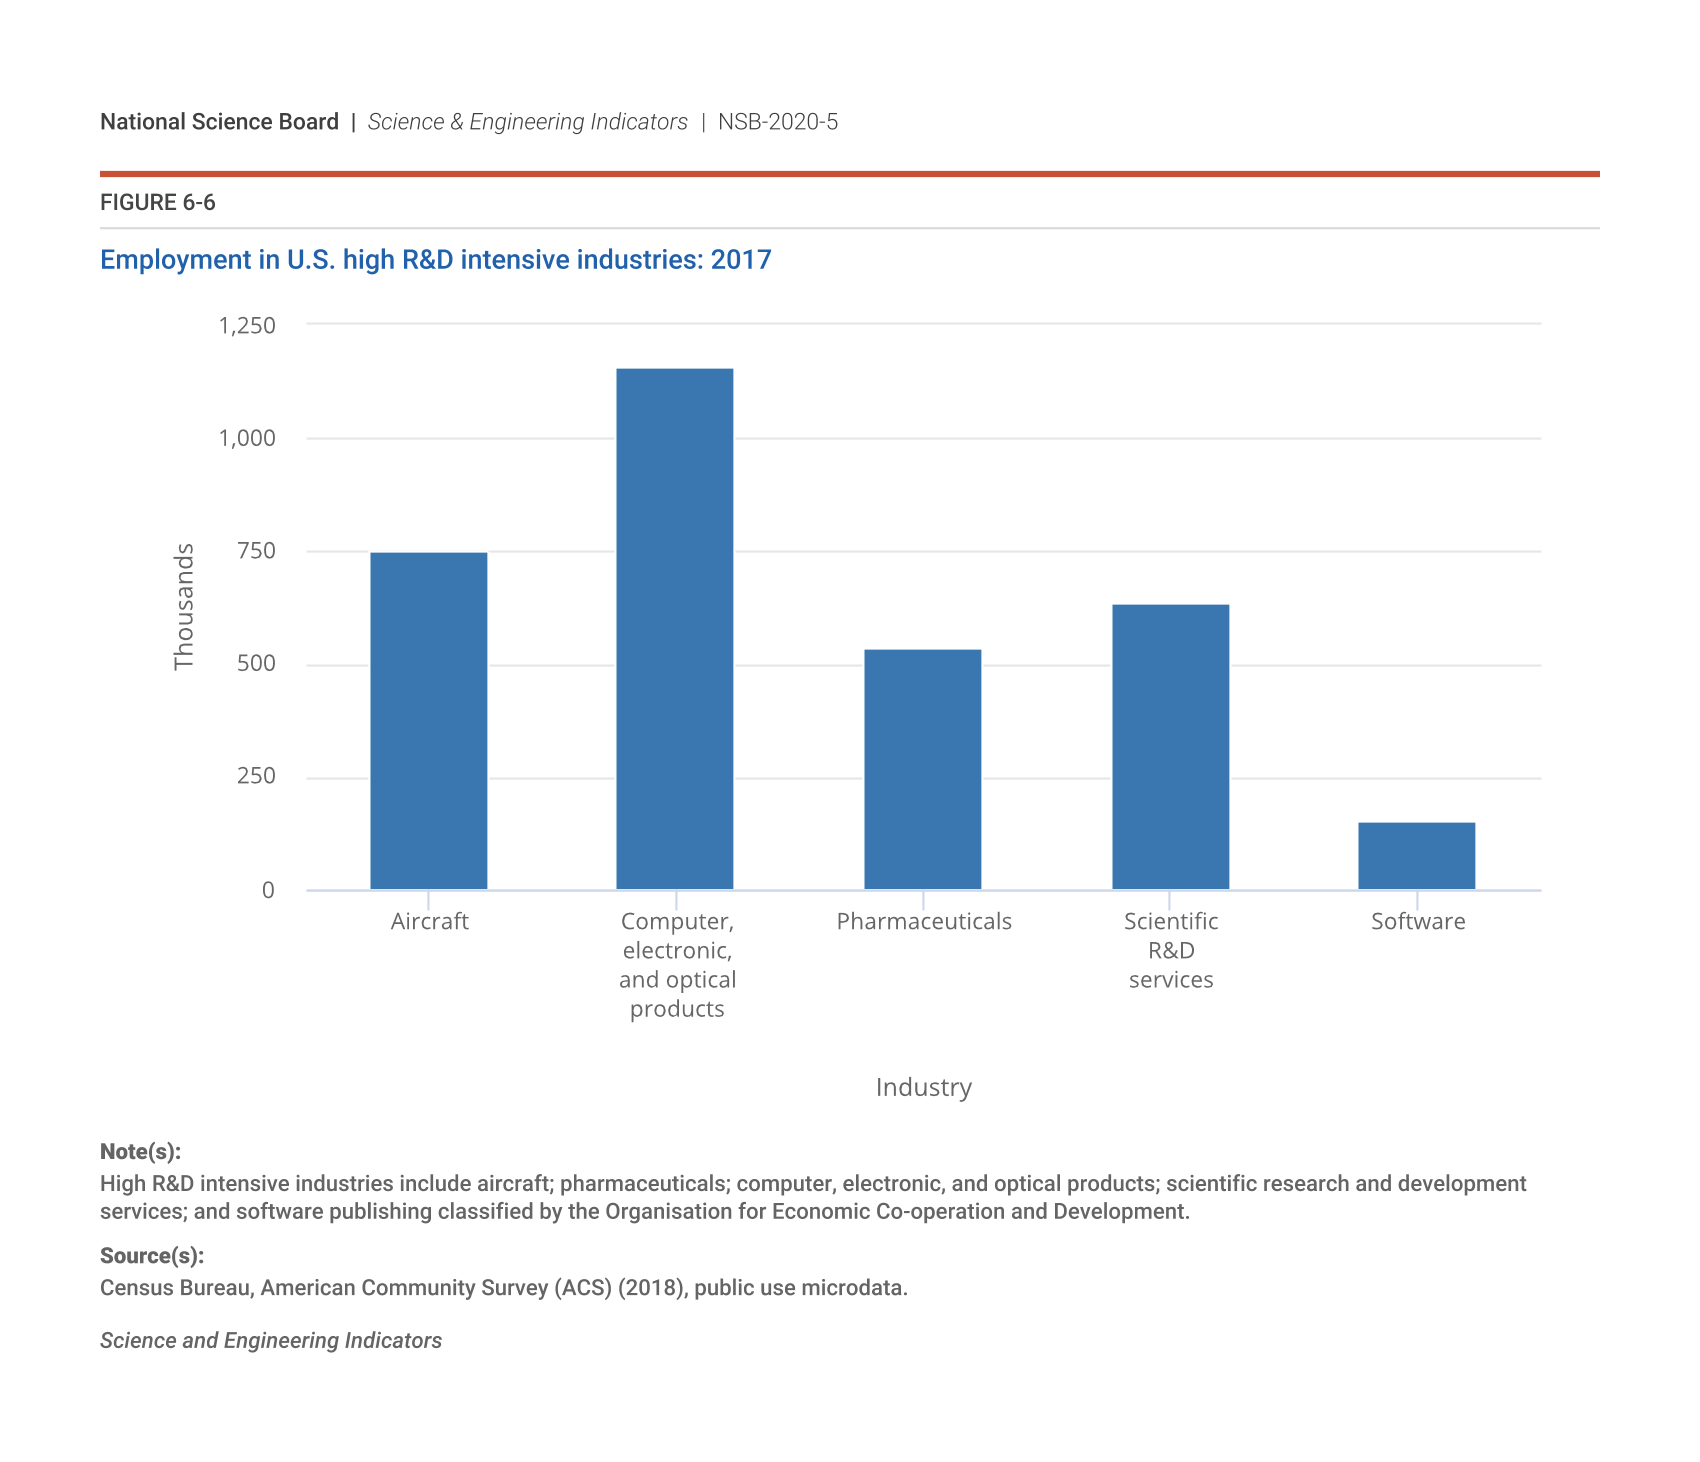Click the Computer, electronic, optical products axis label
The image size is (1700, 1462).
pos(677,964)
